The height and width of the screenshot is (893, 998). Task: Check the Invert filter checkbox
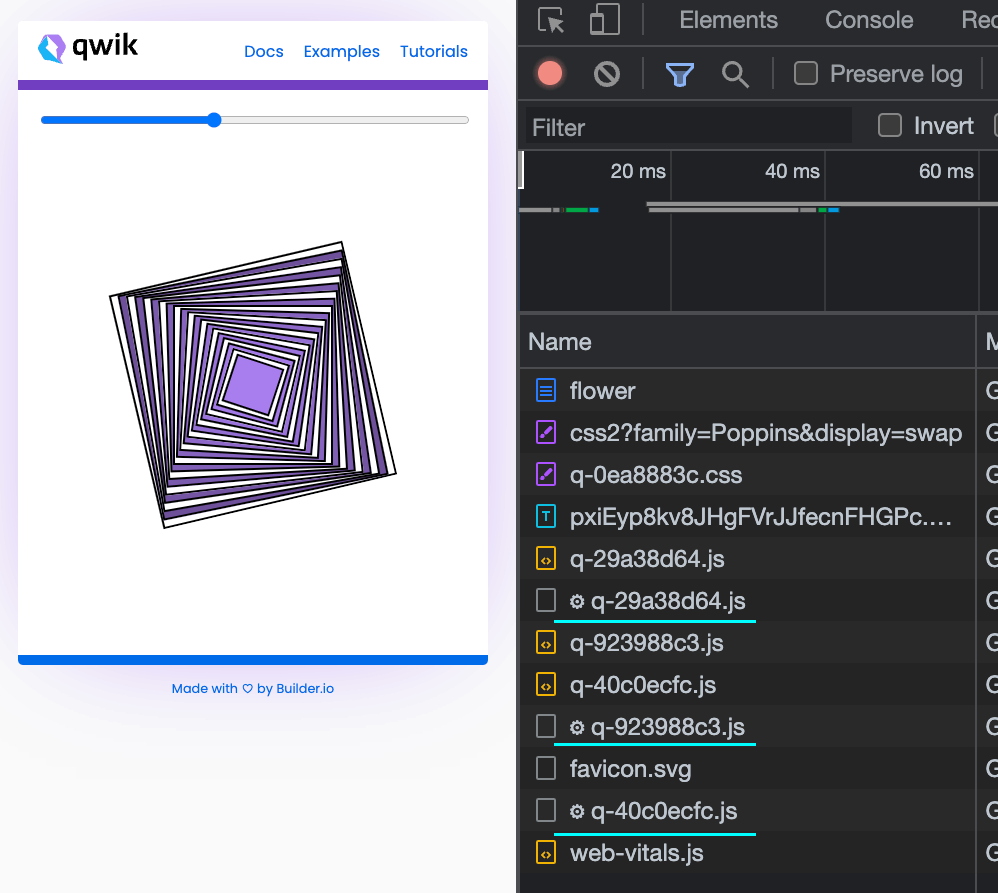(889, 125)
